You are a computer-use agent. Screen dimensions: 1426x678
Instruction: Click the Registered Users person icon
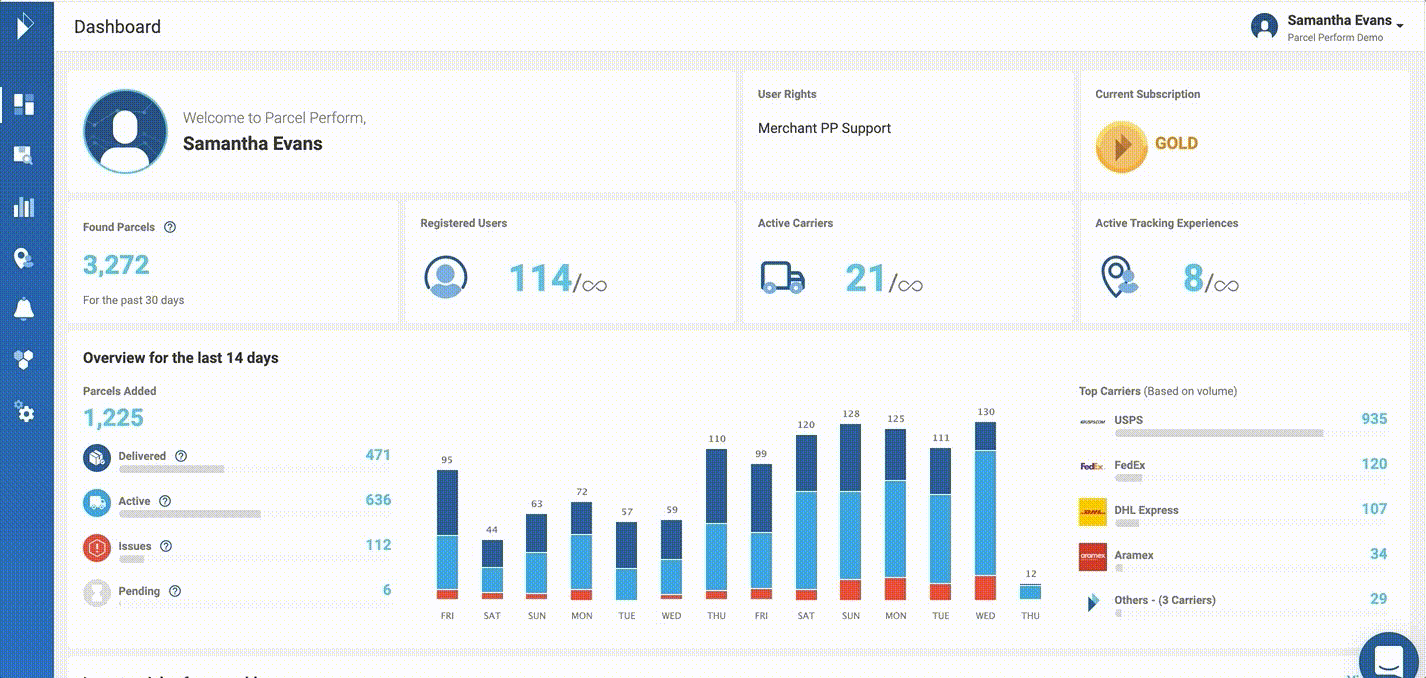[446, 277]
